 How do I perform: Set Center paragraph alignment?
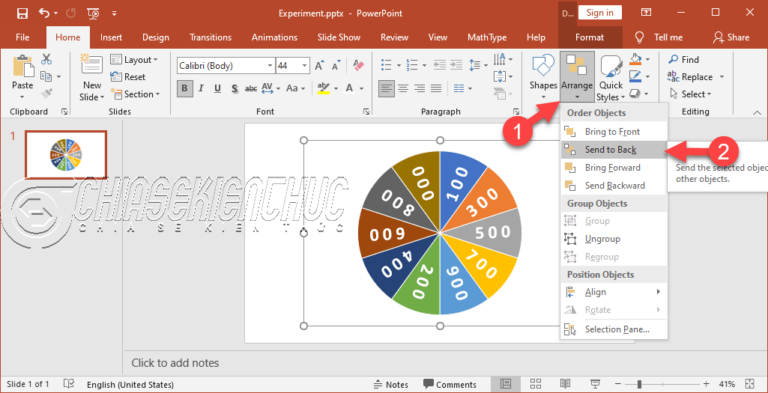pos(403,89)
